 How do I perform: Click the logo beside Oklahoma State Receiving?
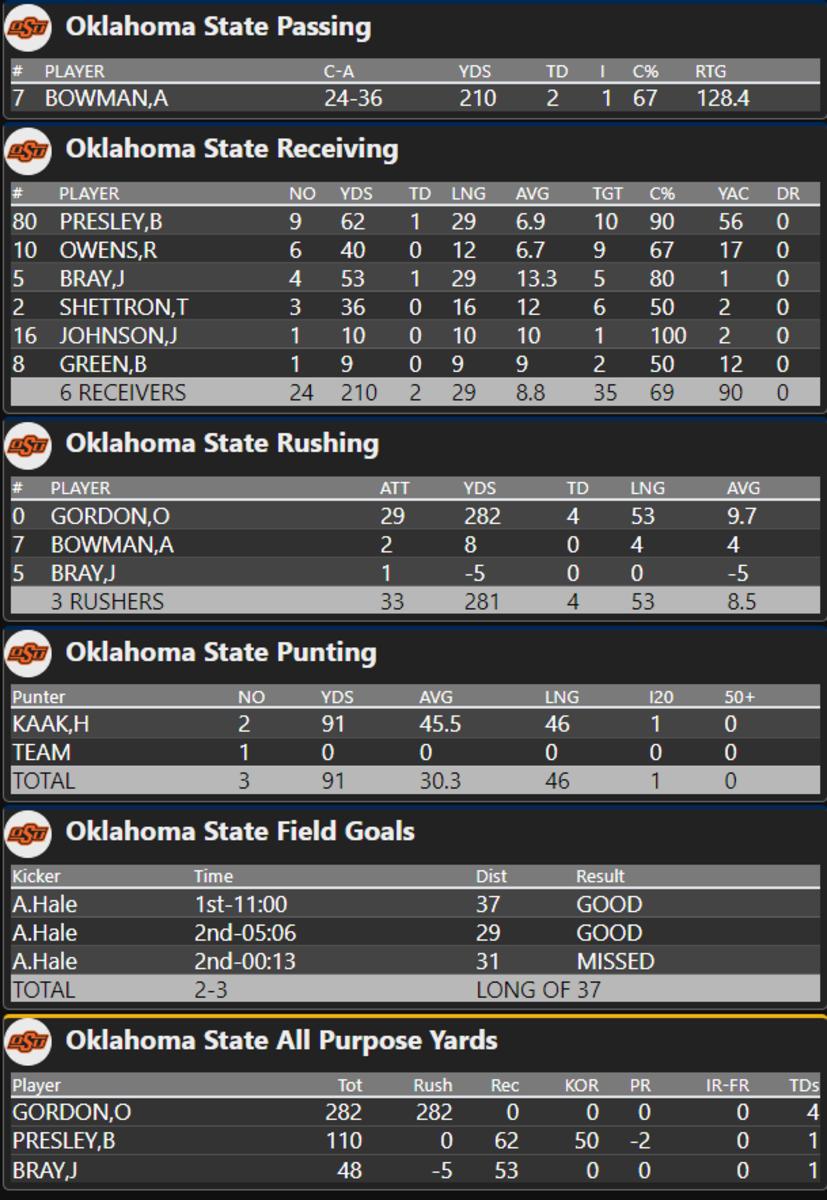28,150
